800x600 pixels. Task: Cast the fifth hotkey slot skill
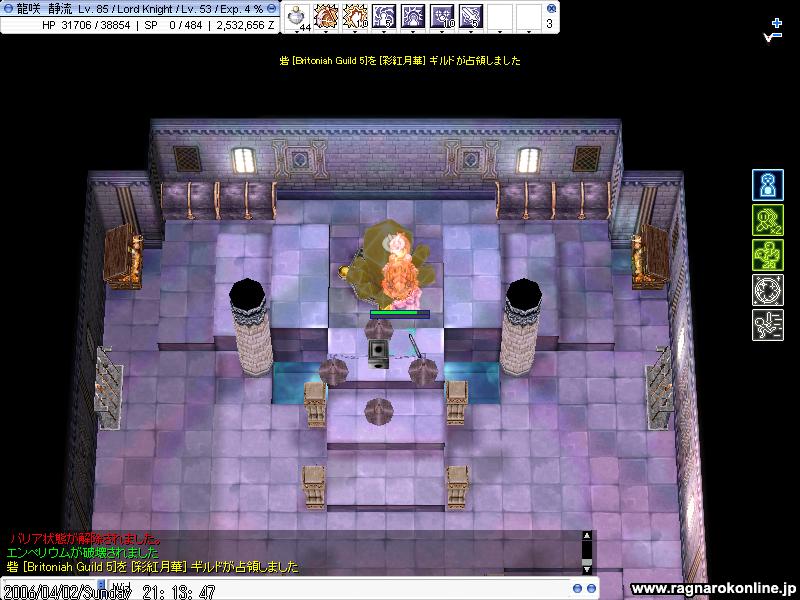click(413, 16)
